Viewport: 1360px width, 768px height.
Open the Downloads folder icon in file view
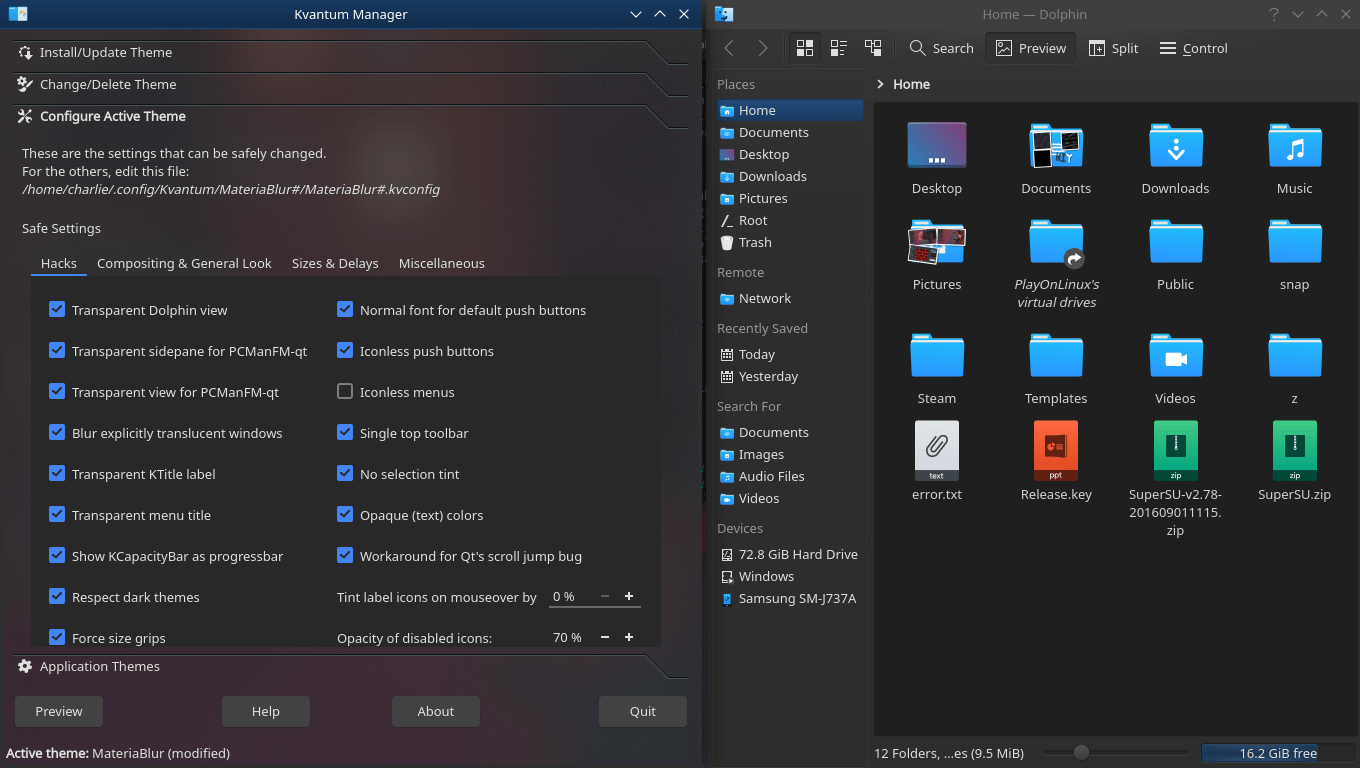(1175, 146)
